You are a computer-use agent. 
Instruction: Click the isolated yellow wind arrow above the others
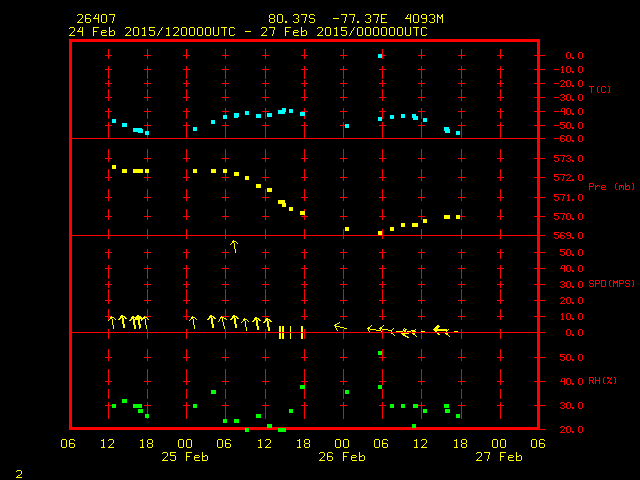point(234,245)
